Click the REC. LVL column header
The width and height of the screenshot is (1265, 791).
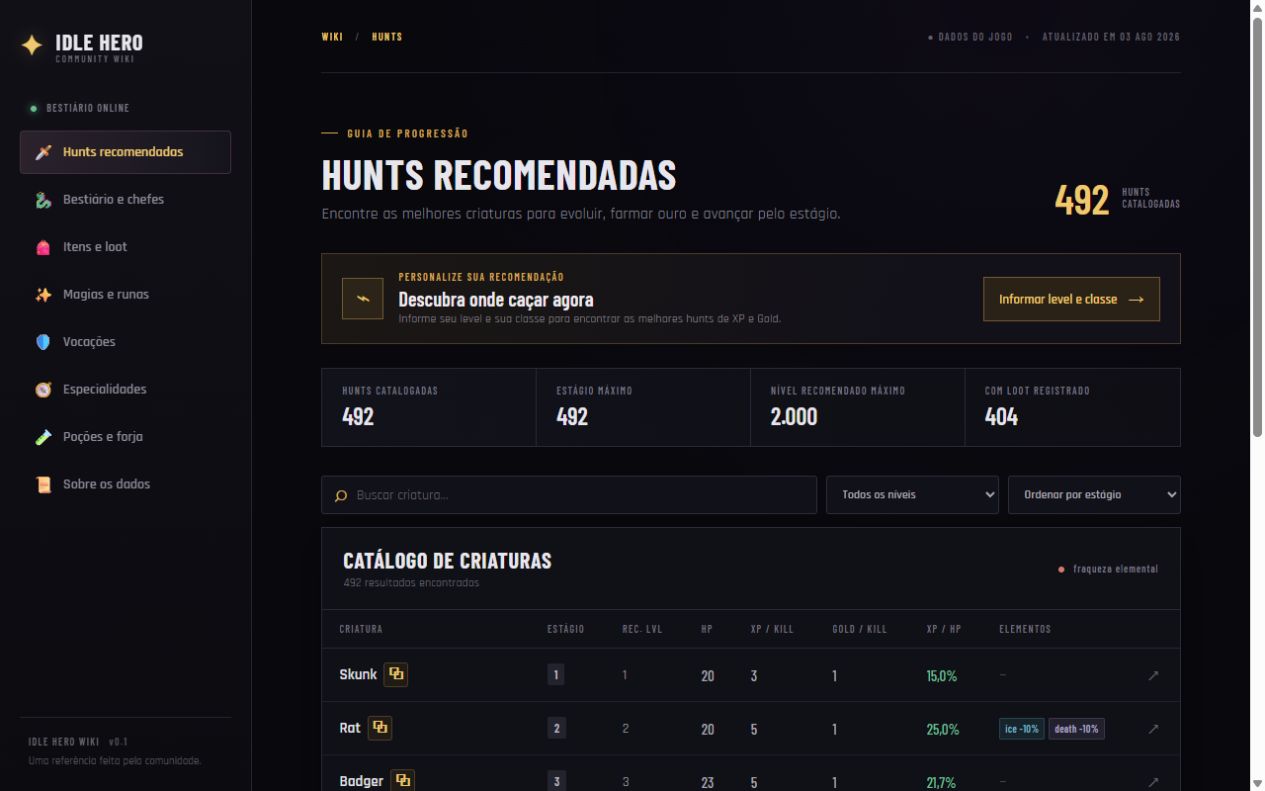pos(642,629)
